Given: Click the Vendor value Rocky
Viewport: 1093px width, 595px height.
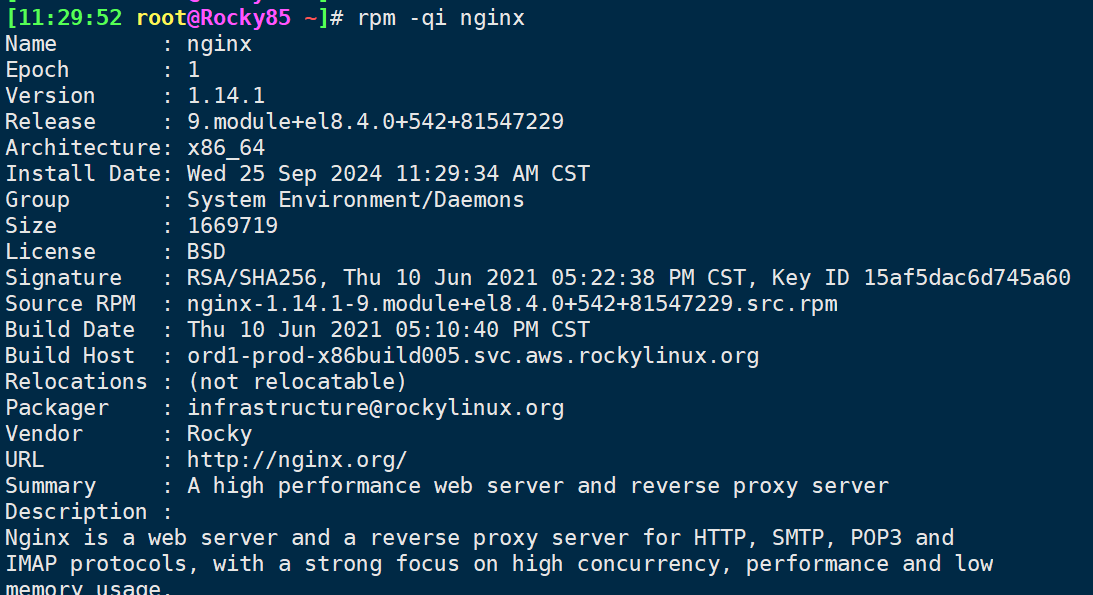Looking at the screenshot, I should pos(219,434).
